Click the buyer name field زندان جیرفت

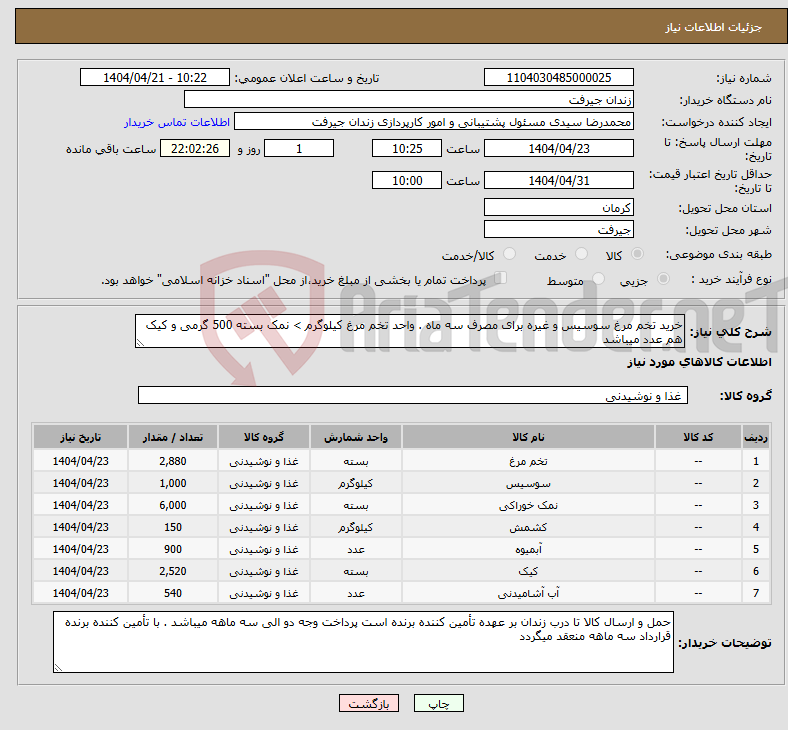pos(409,99)
